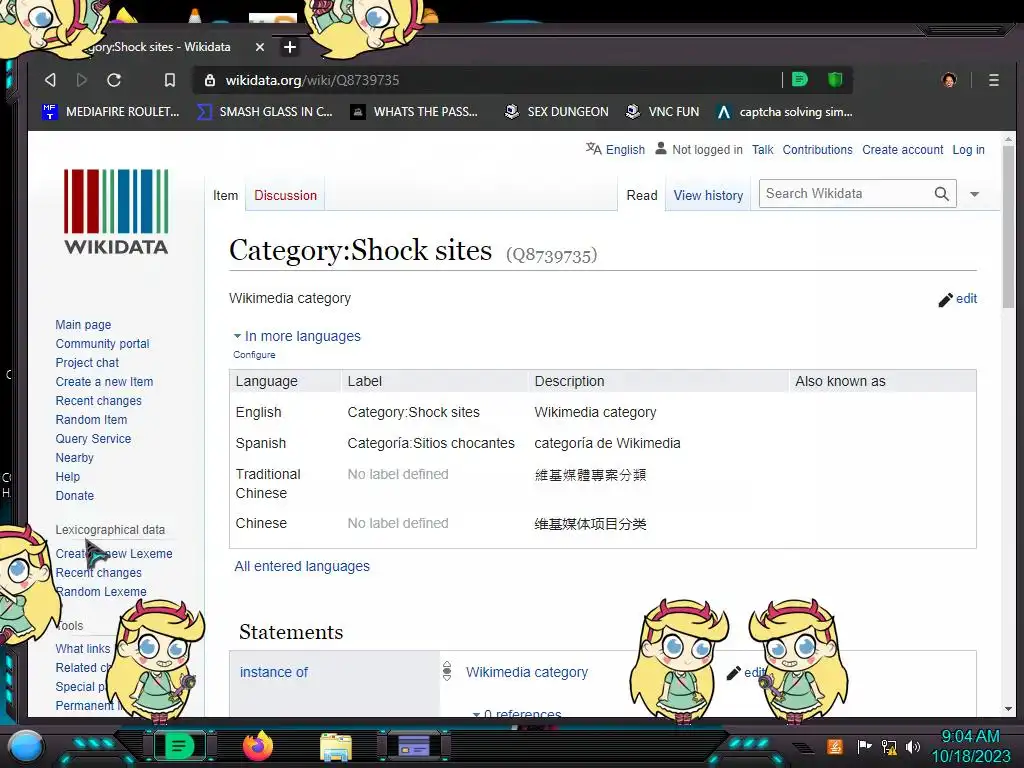Viewport: 1024px width, 768px height.
Task: Click the rank selector icon beside Wikimedia category
Action: (447, 671)
